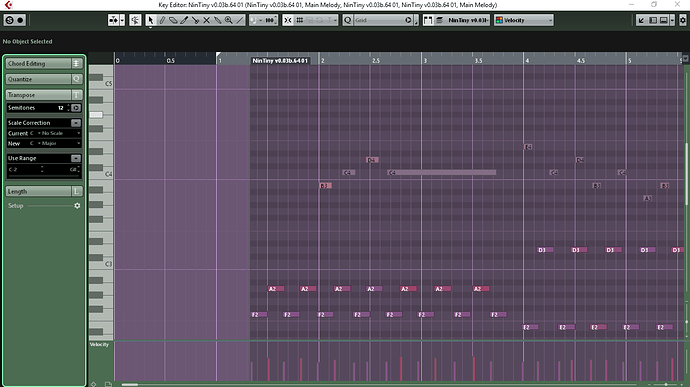Click the Use Range high value G8
The height and width of the screenshot is (387, 690).
[73, 170]
